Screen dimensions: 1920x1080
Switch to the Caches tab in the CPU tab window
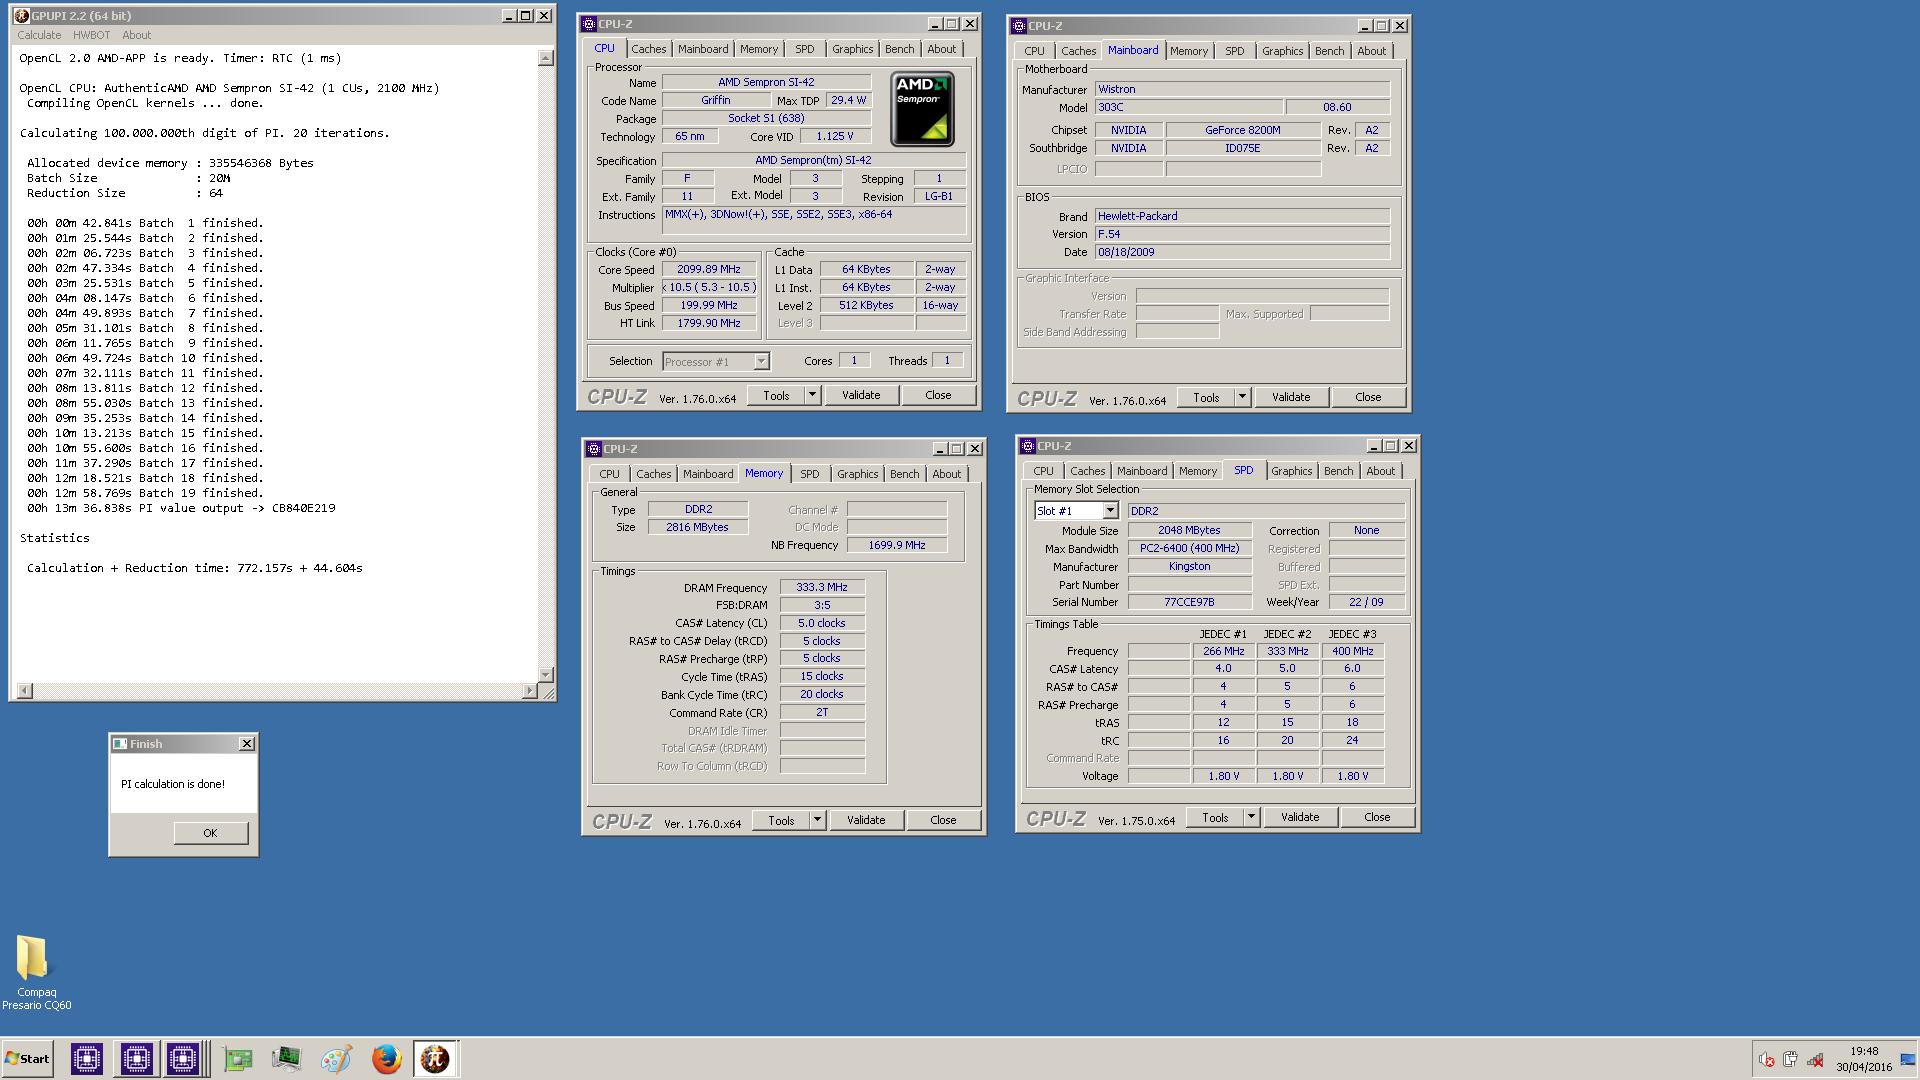click(x=648, y=49)
